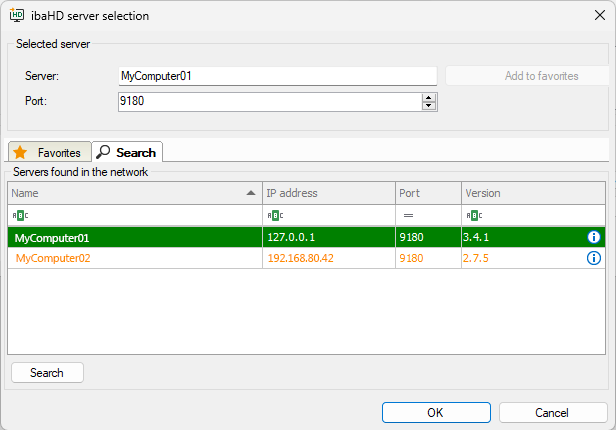This screenshot has height=430, width=616.
Task: Select the MyComputer02 row
Action: 306,258
